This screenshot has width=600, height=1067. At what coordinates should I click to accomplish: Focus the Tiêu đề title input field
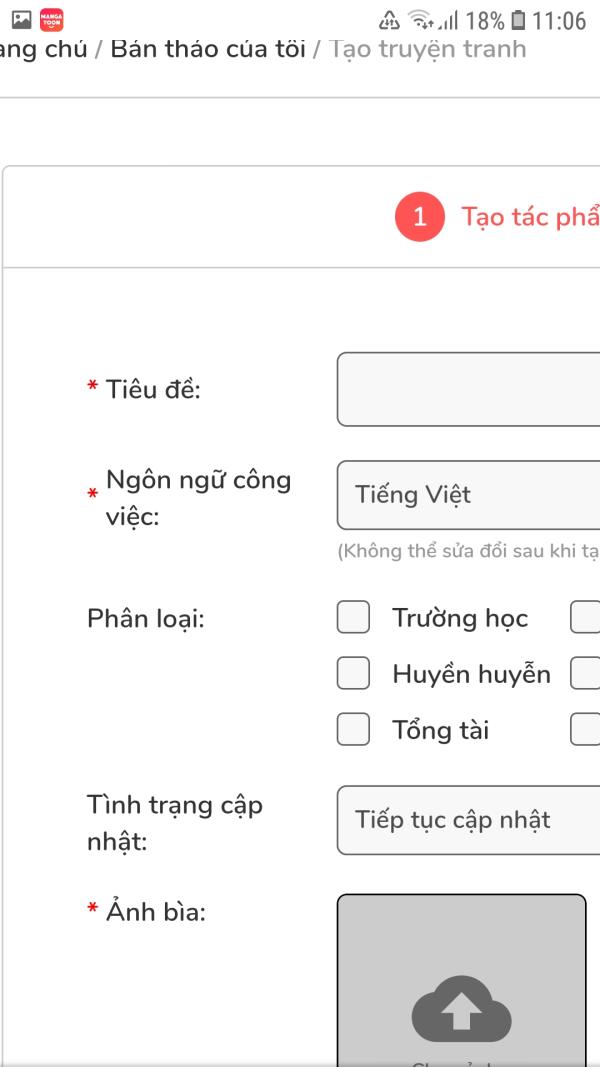(x=468, y=389)
